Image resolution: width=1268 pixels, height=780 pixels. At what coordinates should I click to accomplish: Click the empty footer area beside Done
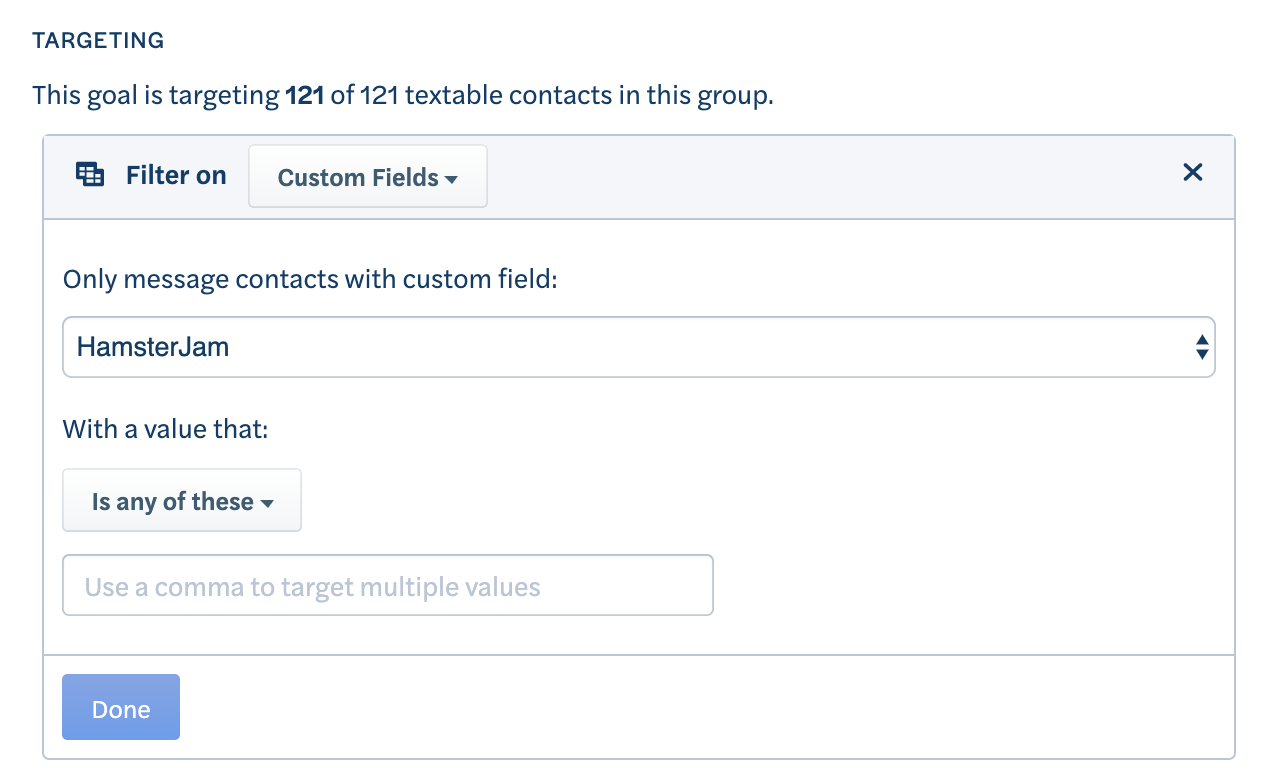(700, 707)
